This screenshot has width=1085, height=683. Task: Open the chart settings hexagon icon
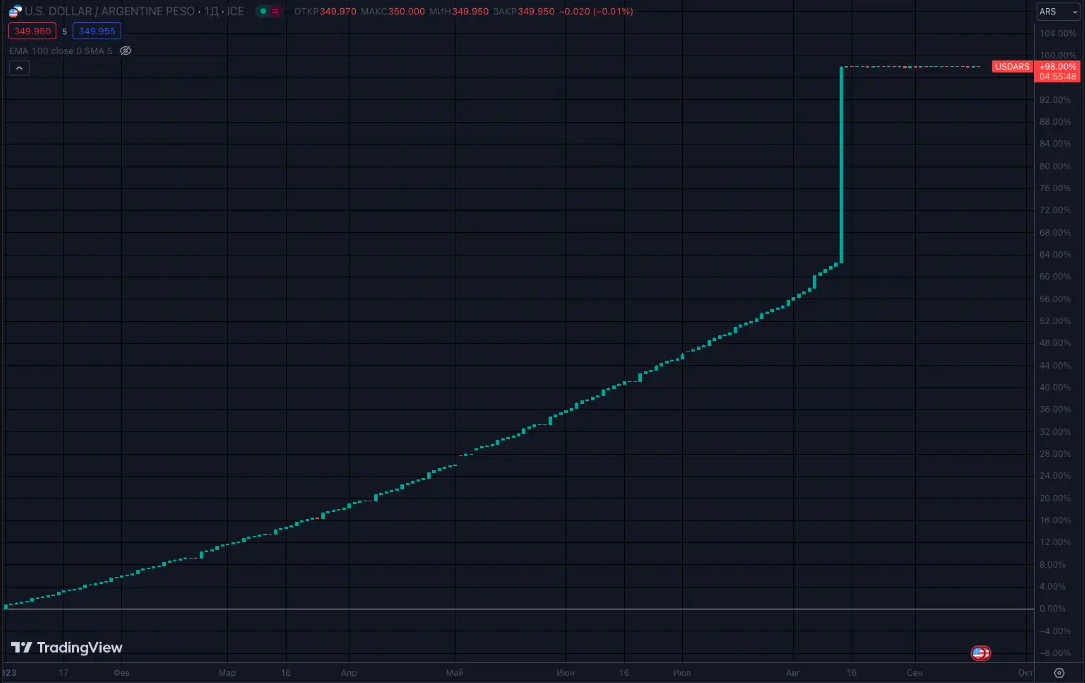(x=1059, y=673)
